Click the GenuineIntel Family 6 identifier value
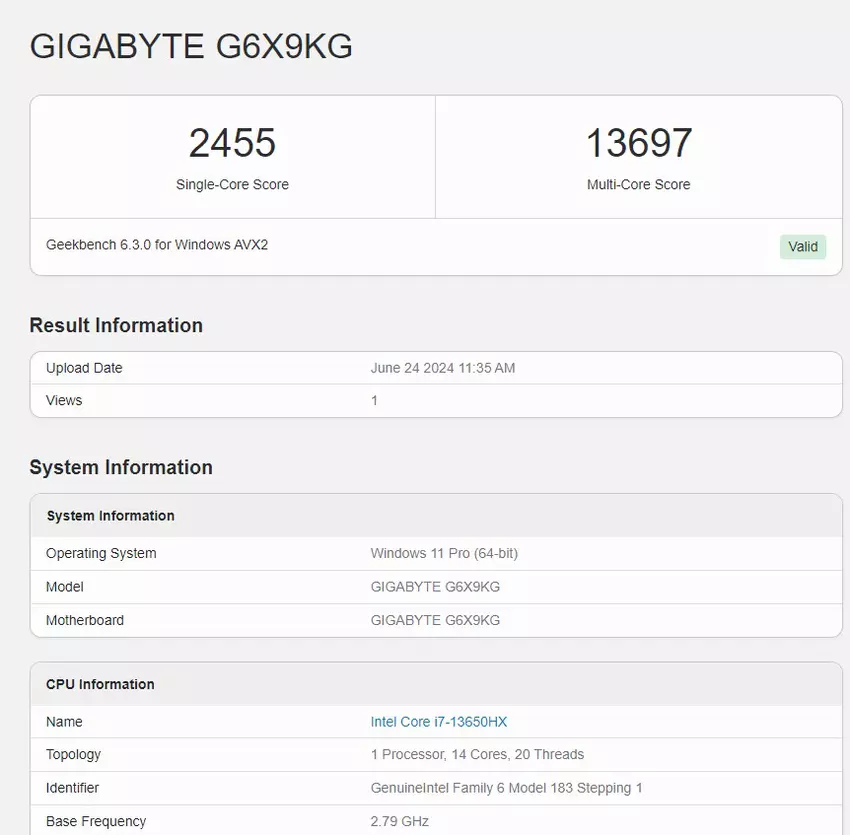The image size is (850, 835). coord(506,788)
